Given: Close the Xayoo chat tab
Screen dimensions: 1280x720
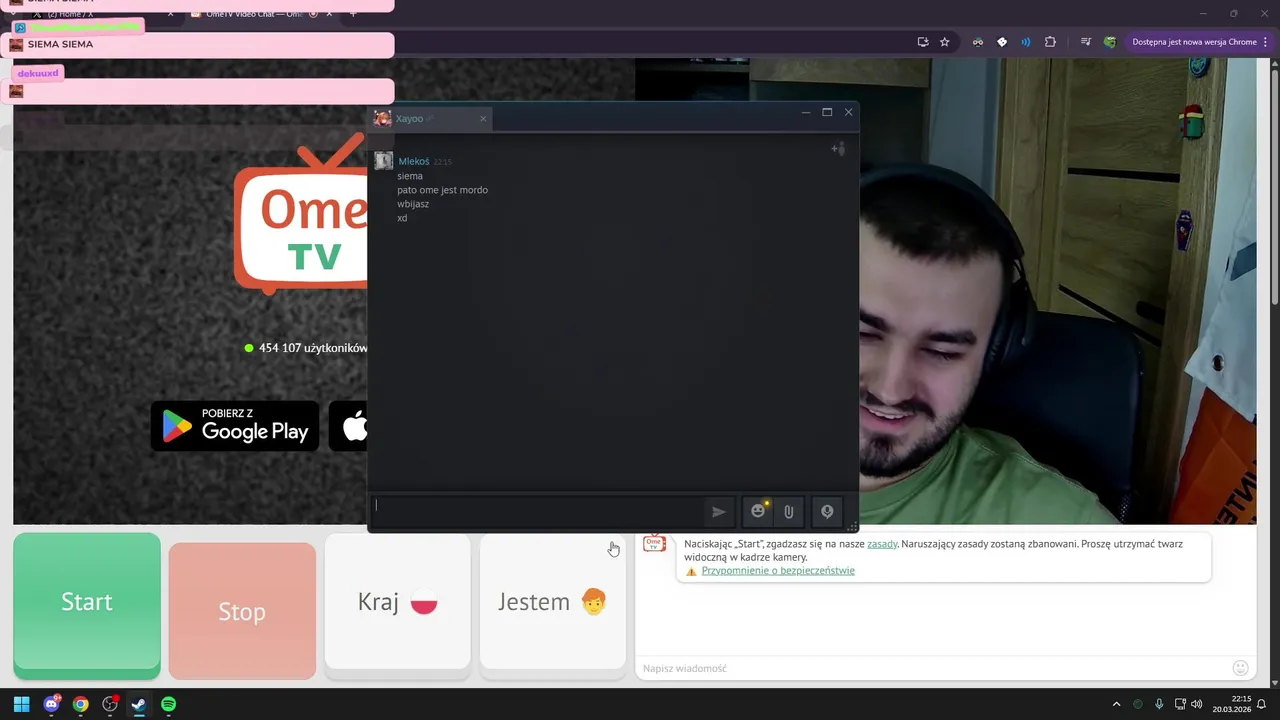Looking at the screenshot, I should click(483, 119).
